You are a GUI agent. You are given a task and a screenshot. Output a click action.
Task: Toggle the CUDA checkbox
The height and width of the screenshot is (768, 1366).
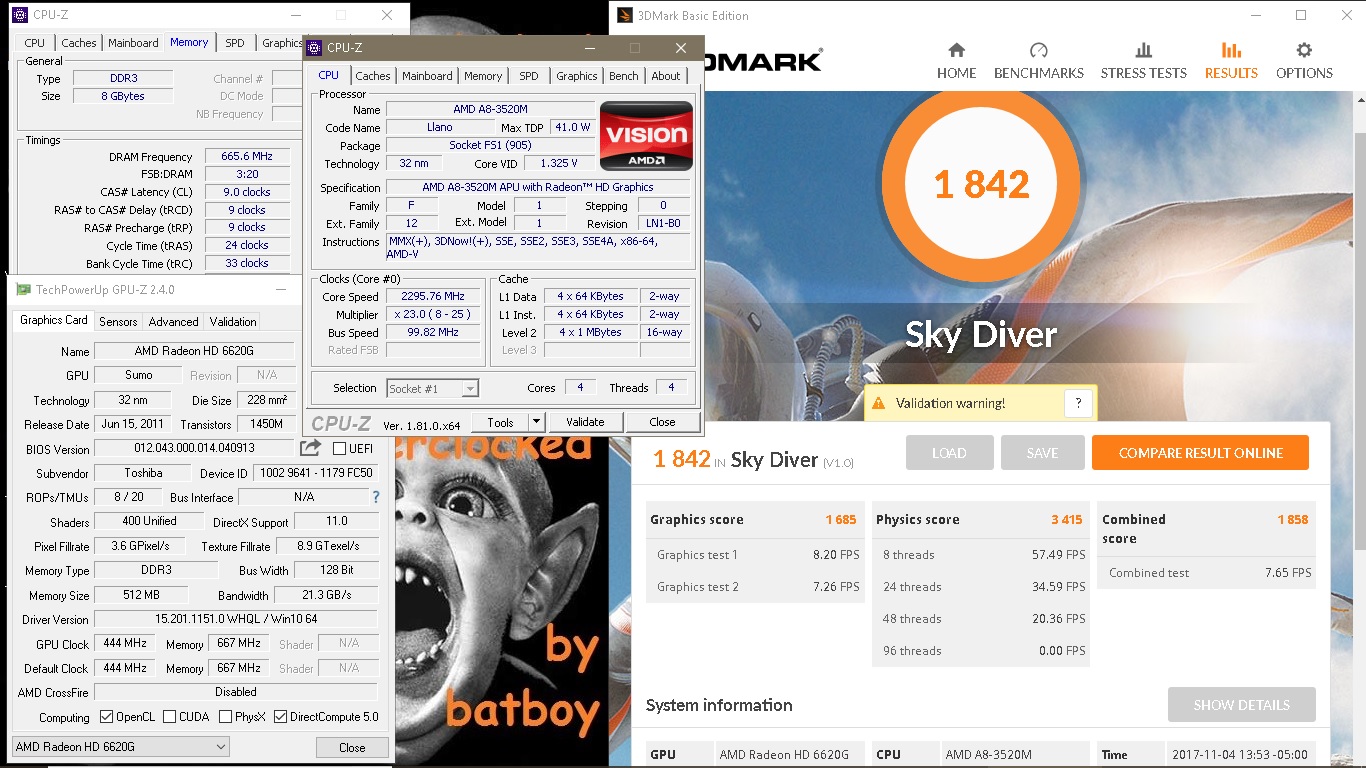(169, 717)
